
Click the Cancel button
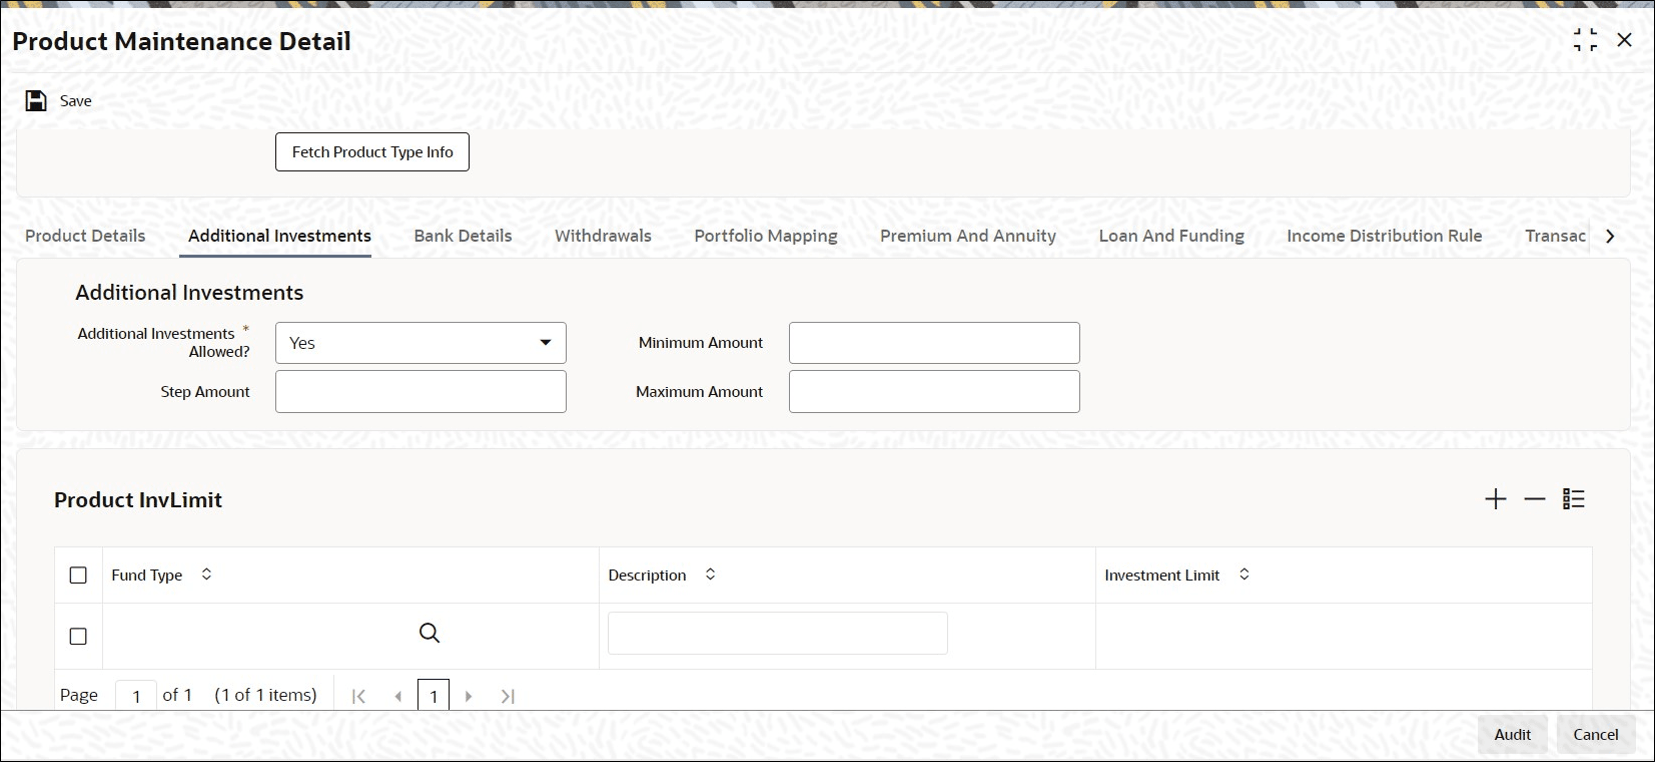coord(1596,735)
